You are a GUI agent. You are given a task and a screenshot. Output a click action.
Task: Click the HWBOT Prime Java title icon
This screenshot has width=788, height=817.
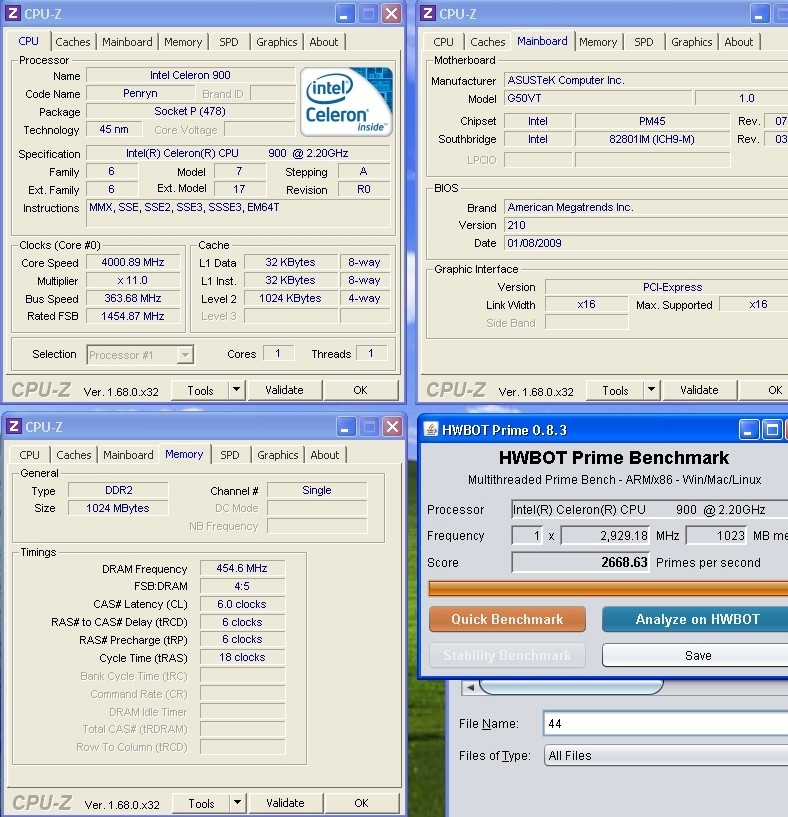[x=430, y=429]
